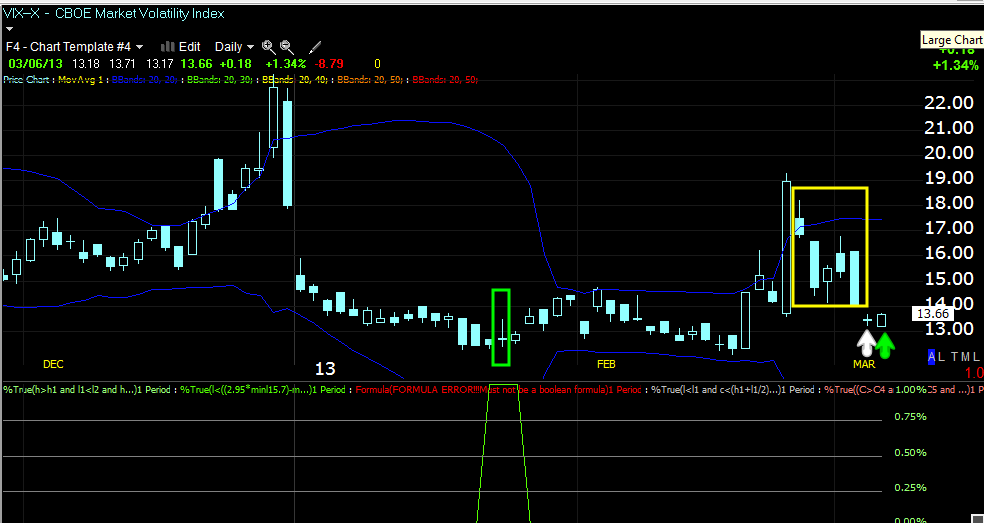The height and width of the screenshot is (523, 984).
Task: Click the FEB month label on time axis
Action: pyautogui.click(x=606, y=364)
